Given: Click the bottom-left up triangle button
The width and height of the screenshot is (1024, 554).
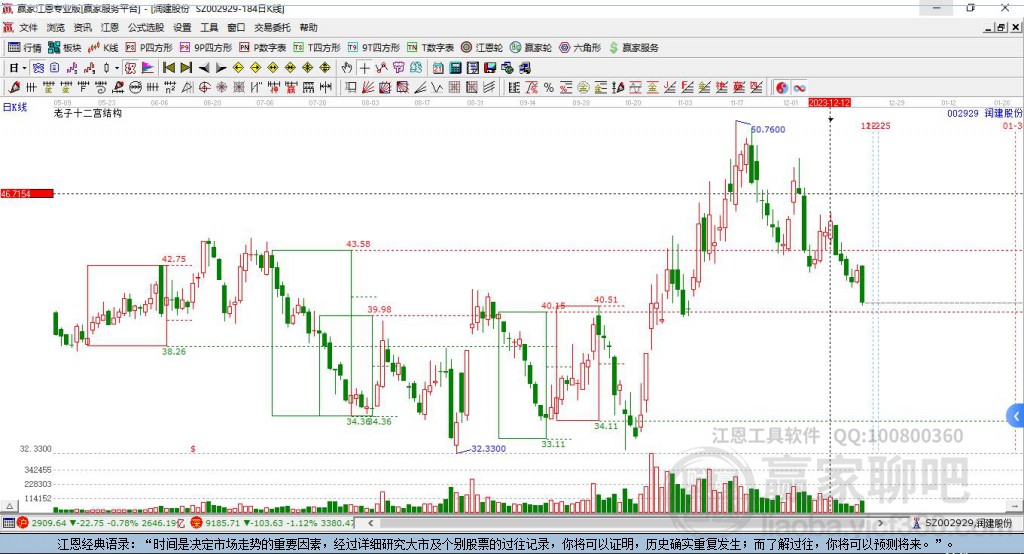Looking at the screenshot, I should pyautogui.click(x=9, y=506).
